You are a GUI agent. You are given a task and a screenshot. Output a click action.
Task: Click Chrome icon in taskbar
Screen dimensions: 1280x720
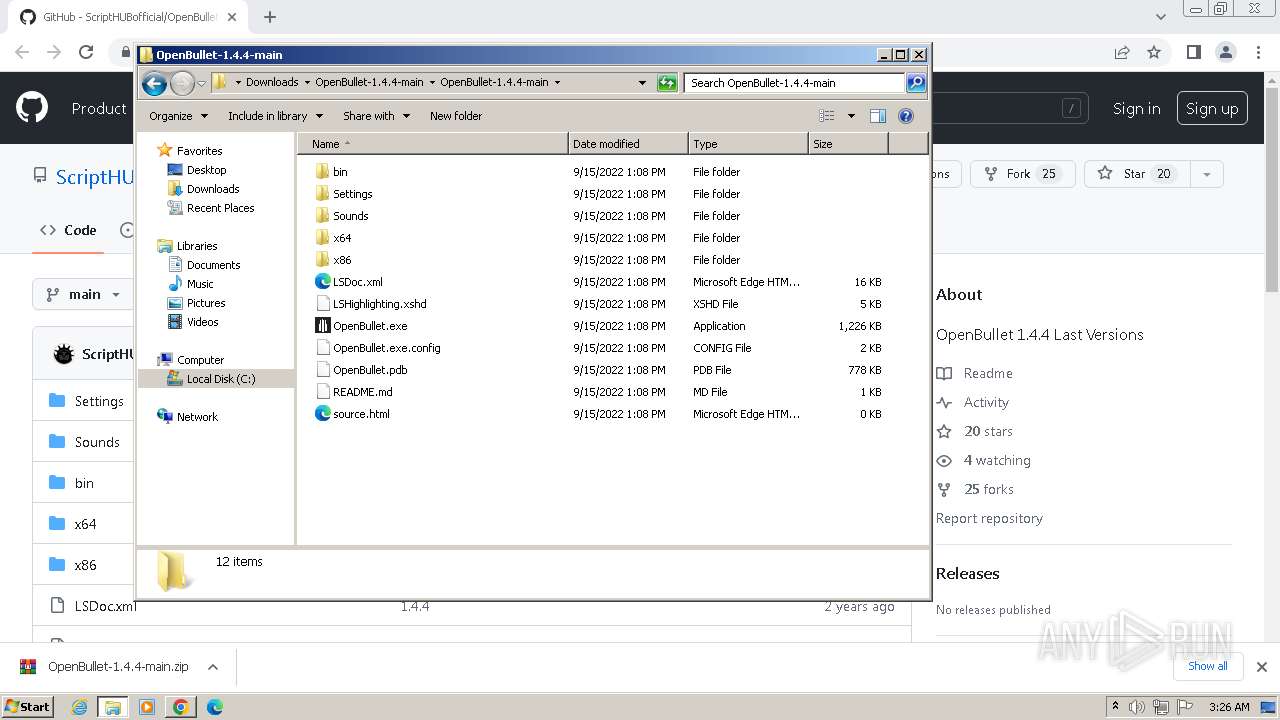coord(180,707)
